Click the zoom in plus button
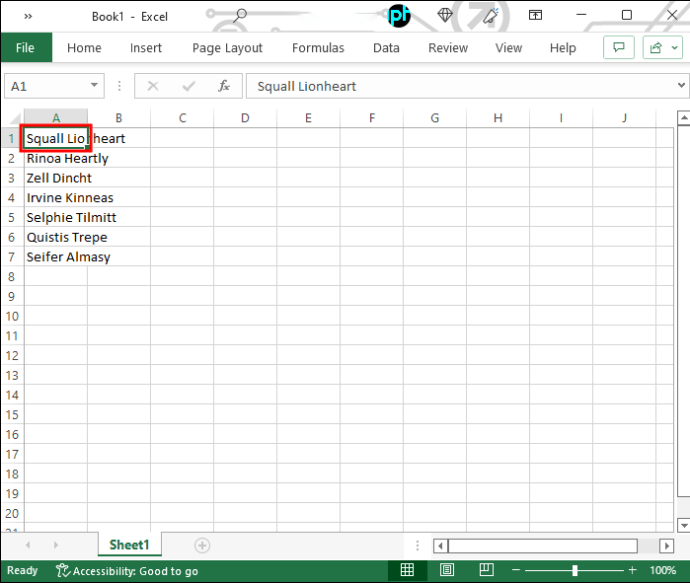690x583 pixels. pos(632,570)
